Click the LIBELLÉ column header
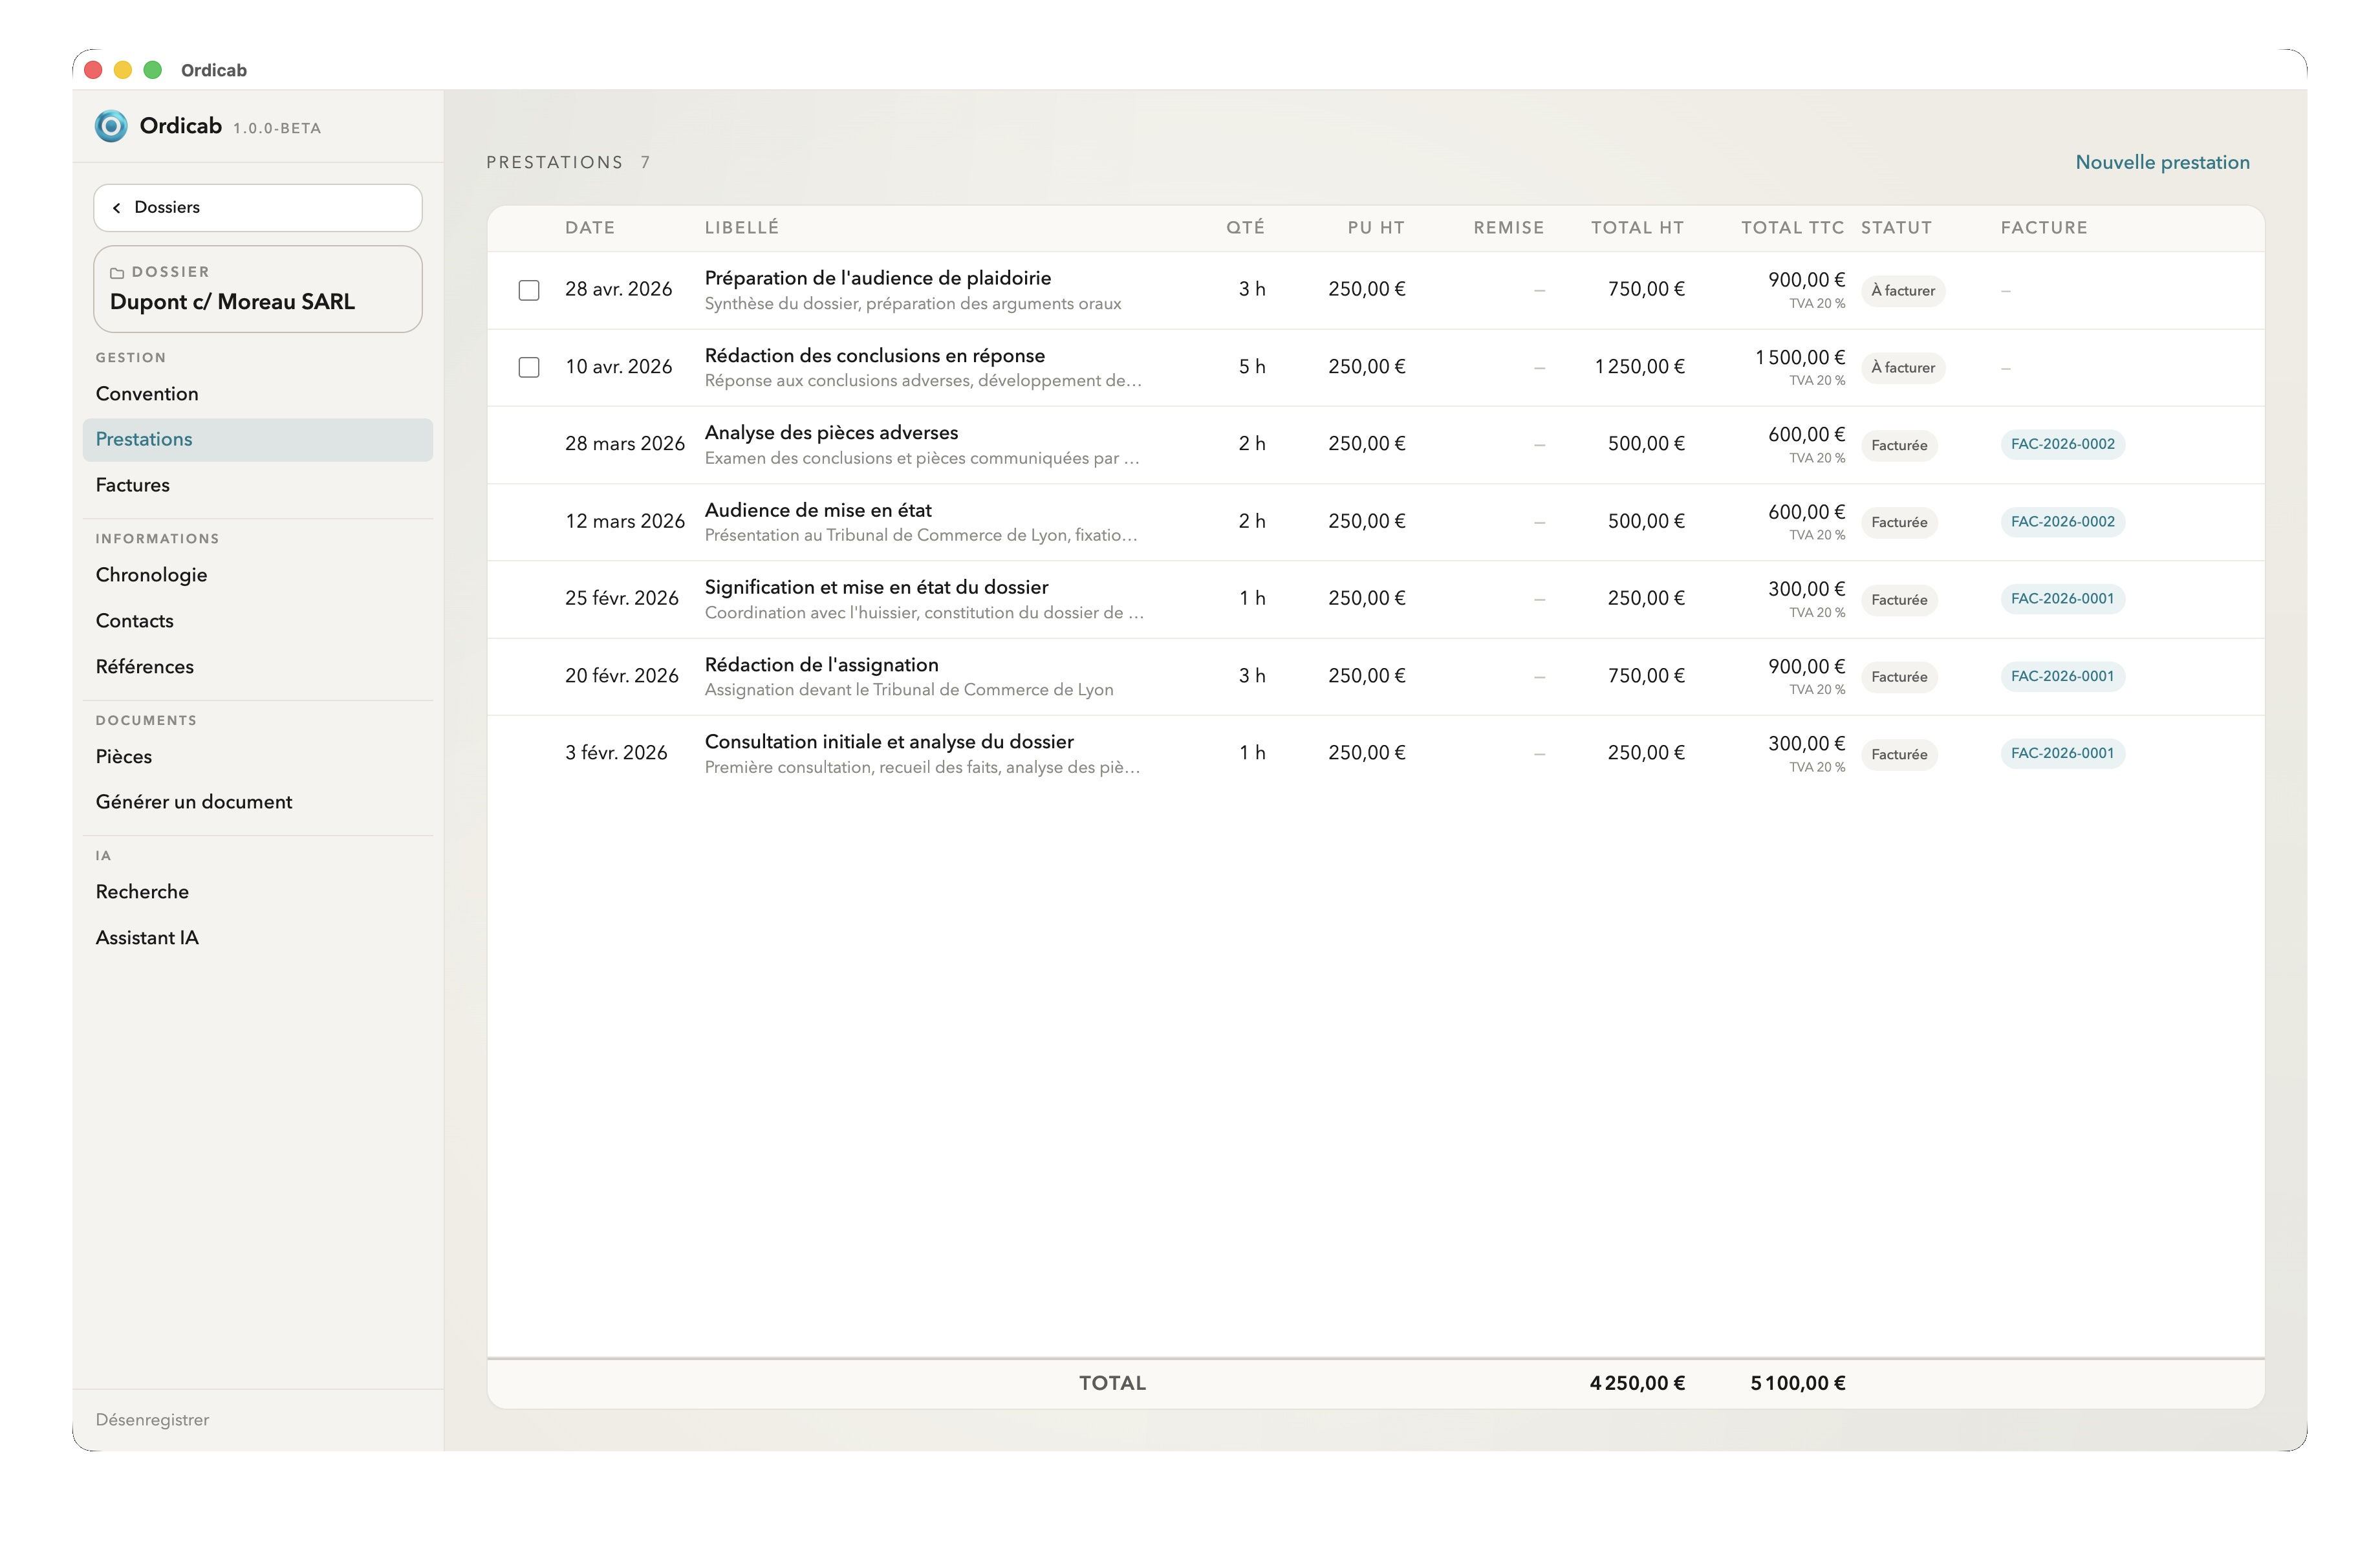2380x1547 pixels. (x=741, y=228)
